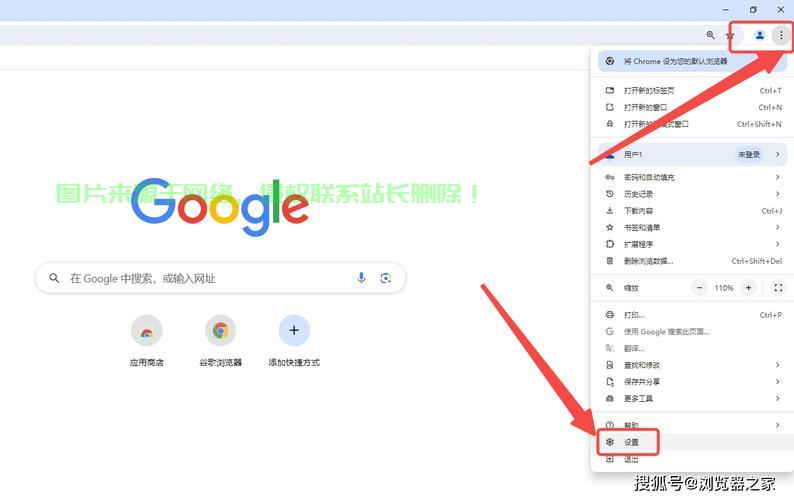This screenshot has width=794, height=500.
Task: Expand the 历史记录 submenu
Action: tap(690, 194)
